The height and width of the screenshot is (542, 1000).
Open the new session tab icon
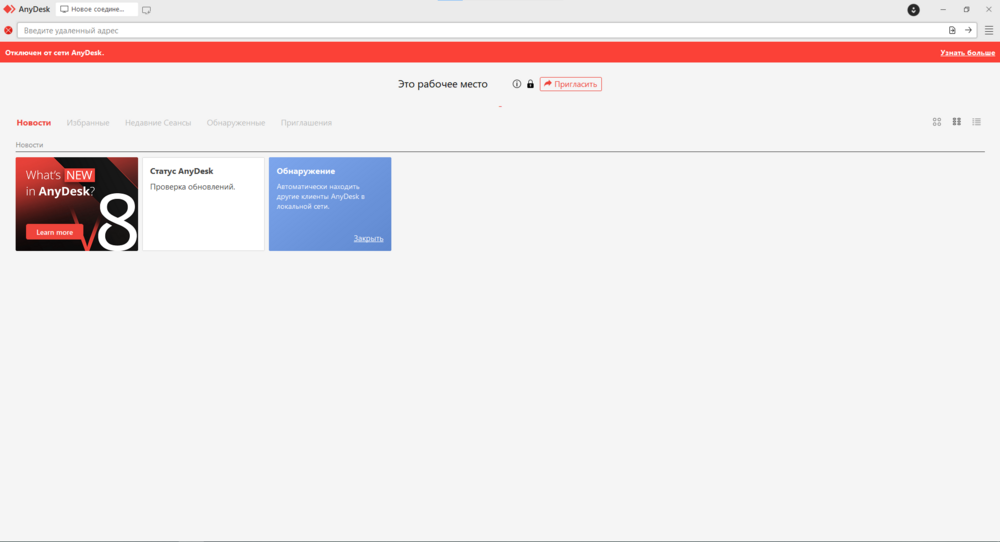(147, 10)
